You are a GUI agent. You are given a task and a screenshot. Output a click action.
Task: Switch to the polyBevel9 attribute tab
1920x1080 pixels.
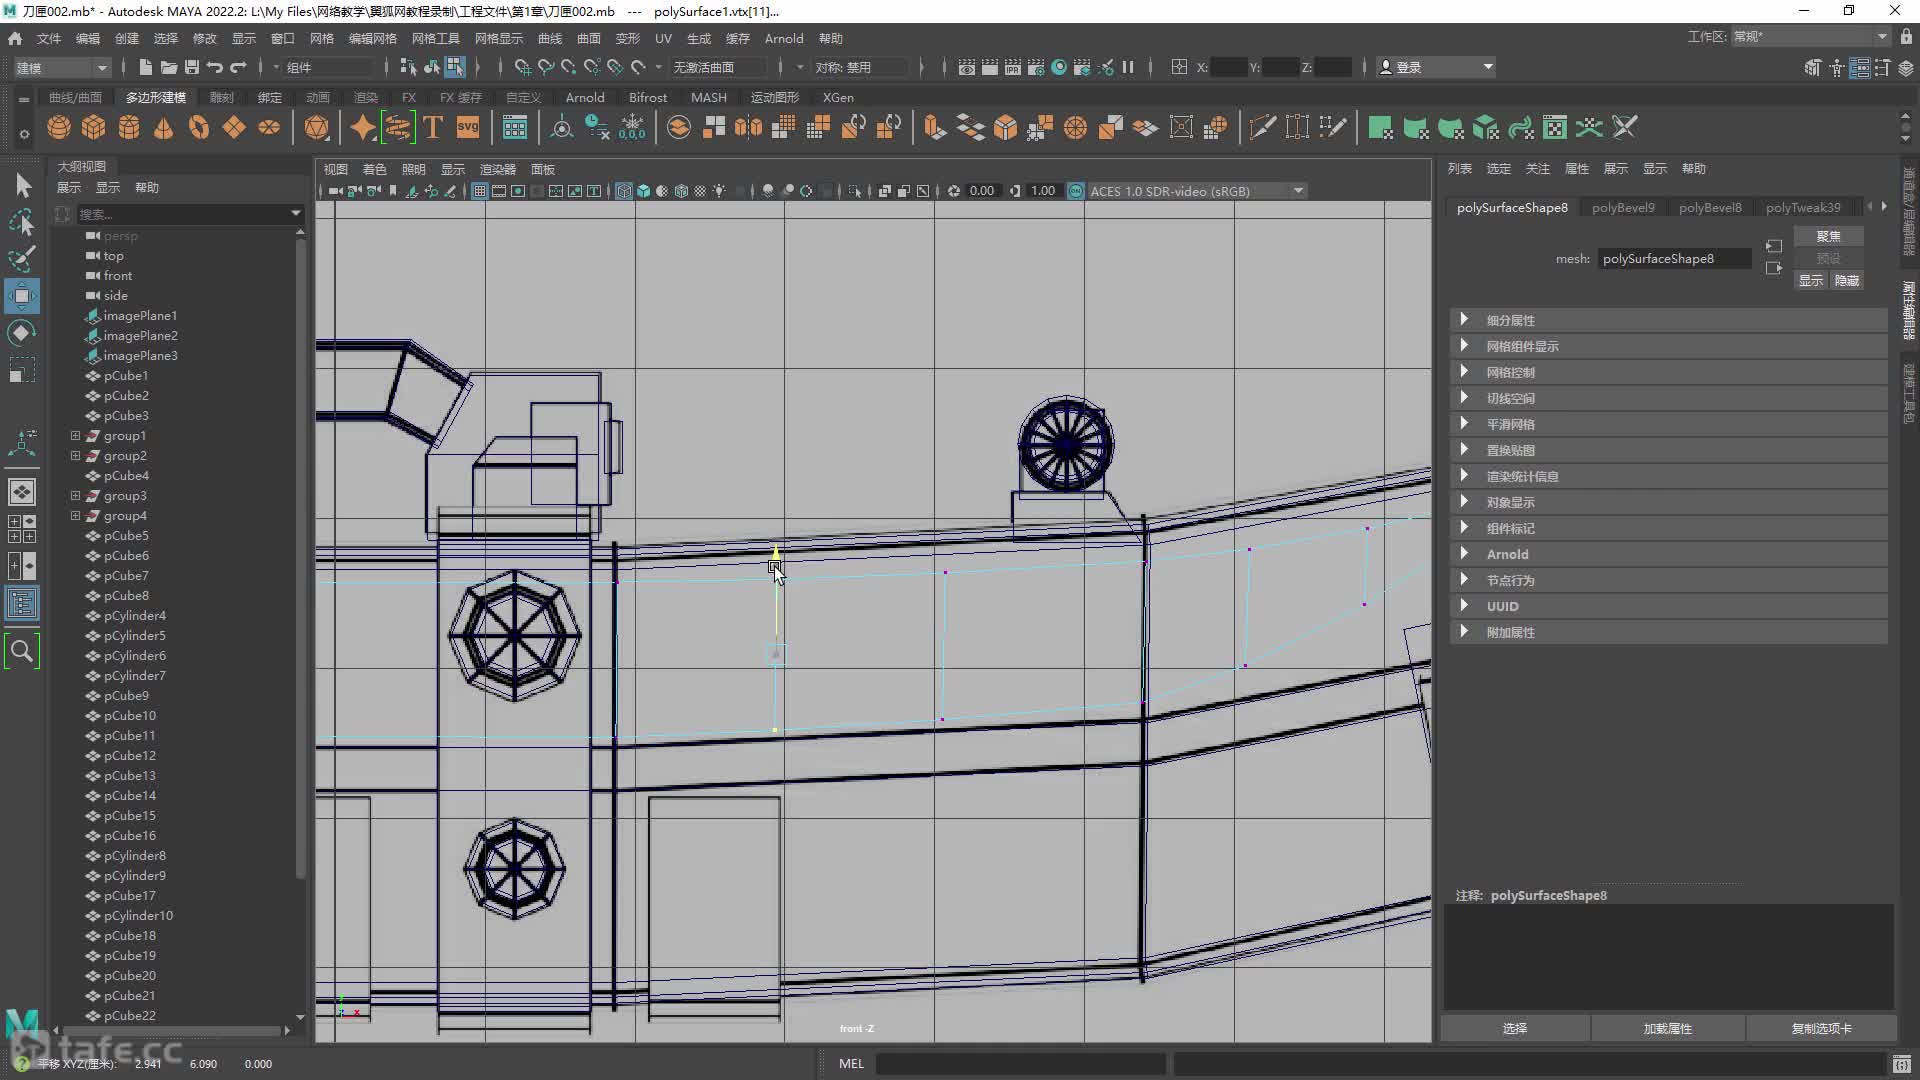point(1623,207)
